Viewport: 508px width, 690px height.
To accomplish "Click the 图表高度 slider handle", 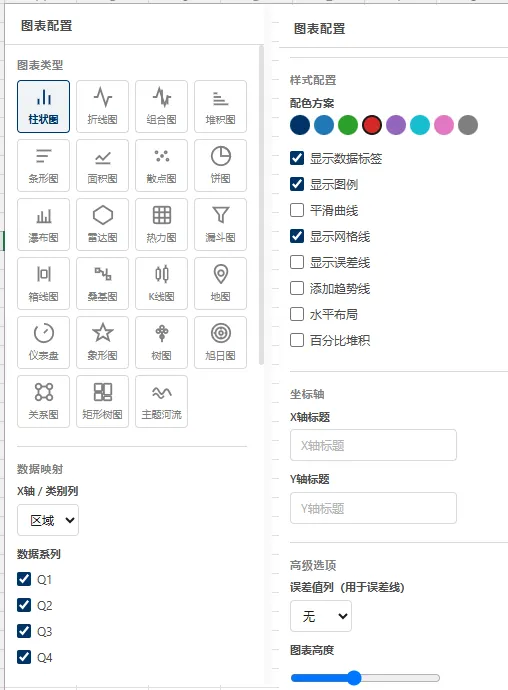I will click(x=354, y=678).
